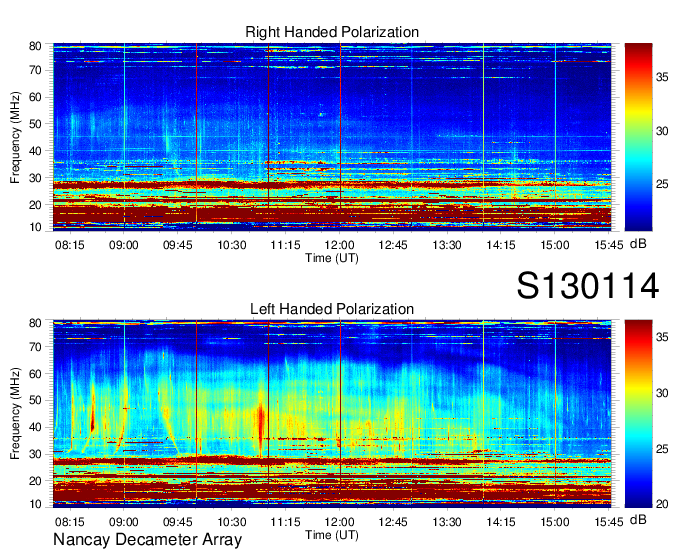Select the large "S130114" label
Screen dimensions: 680x552
click(x=588, y=286)
